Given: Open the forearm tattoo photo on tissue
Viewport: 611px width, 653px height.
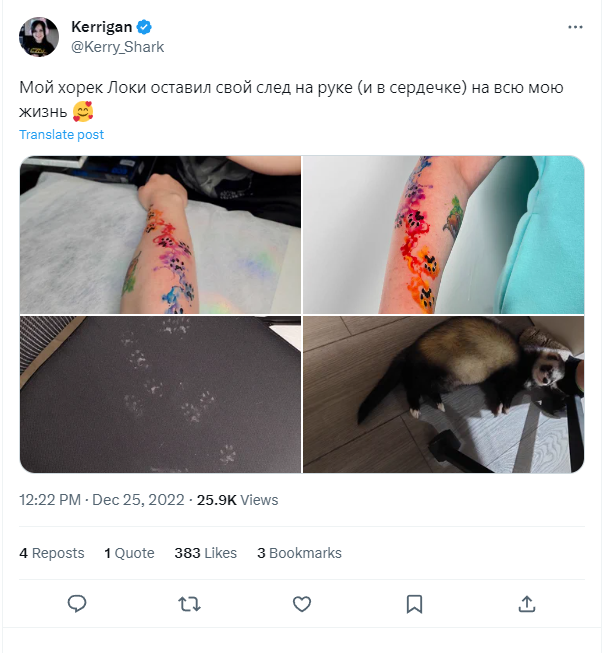Looking at the screenshot, I should [x=160, y=234].
